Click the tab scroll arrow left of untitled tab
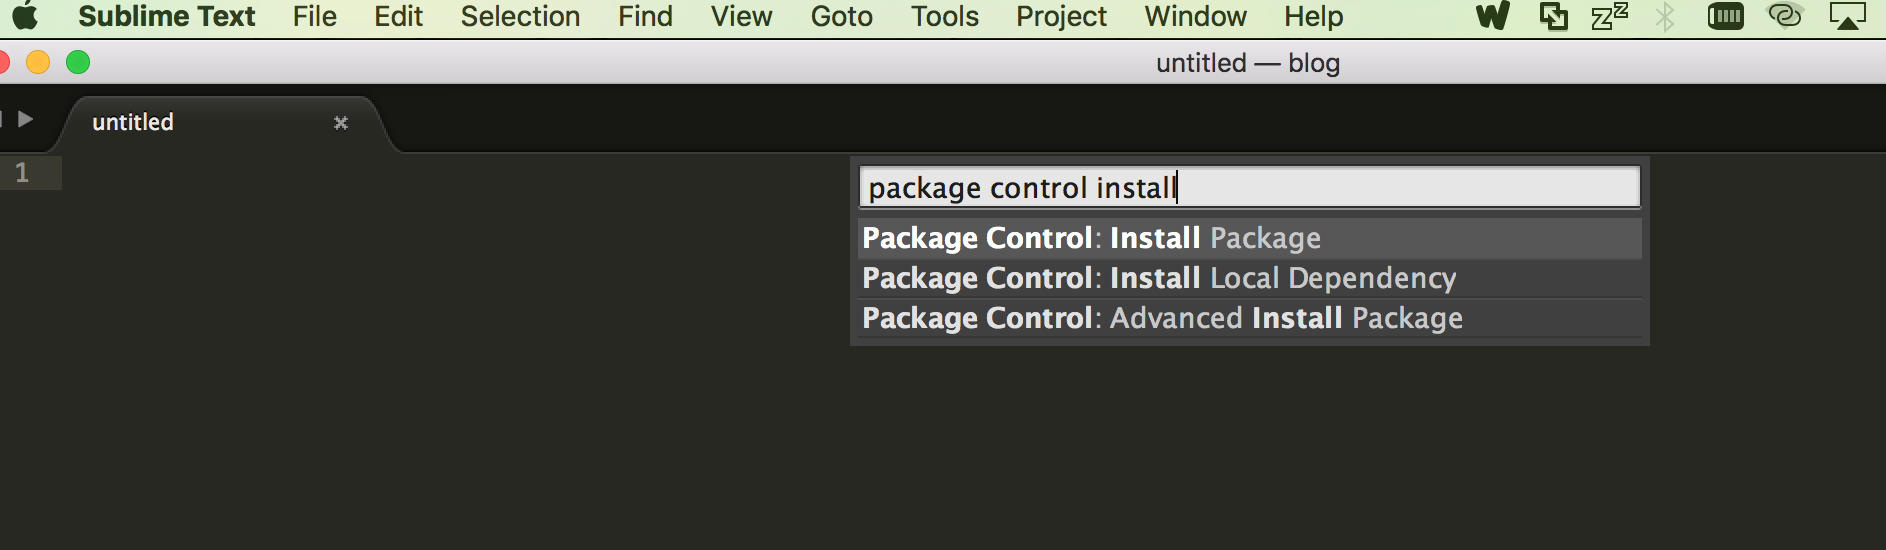Viewport: 1886px width, 550px height. (25, 119)
